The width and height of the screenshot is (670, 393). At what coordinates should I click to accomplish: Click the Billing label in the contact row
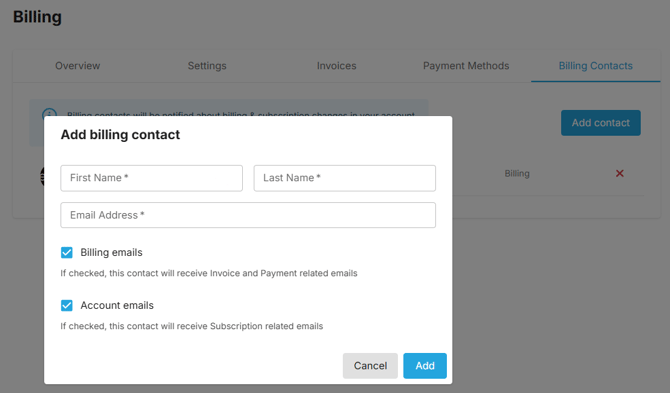click(x=517, y=173)
